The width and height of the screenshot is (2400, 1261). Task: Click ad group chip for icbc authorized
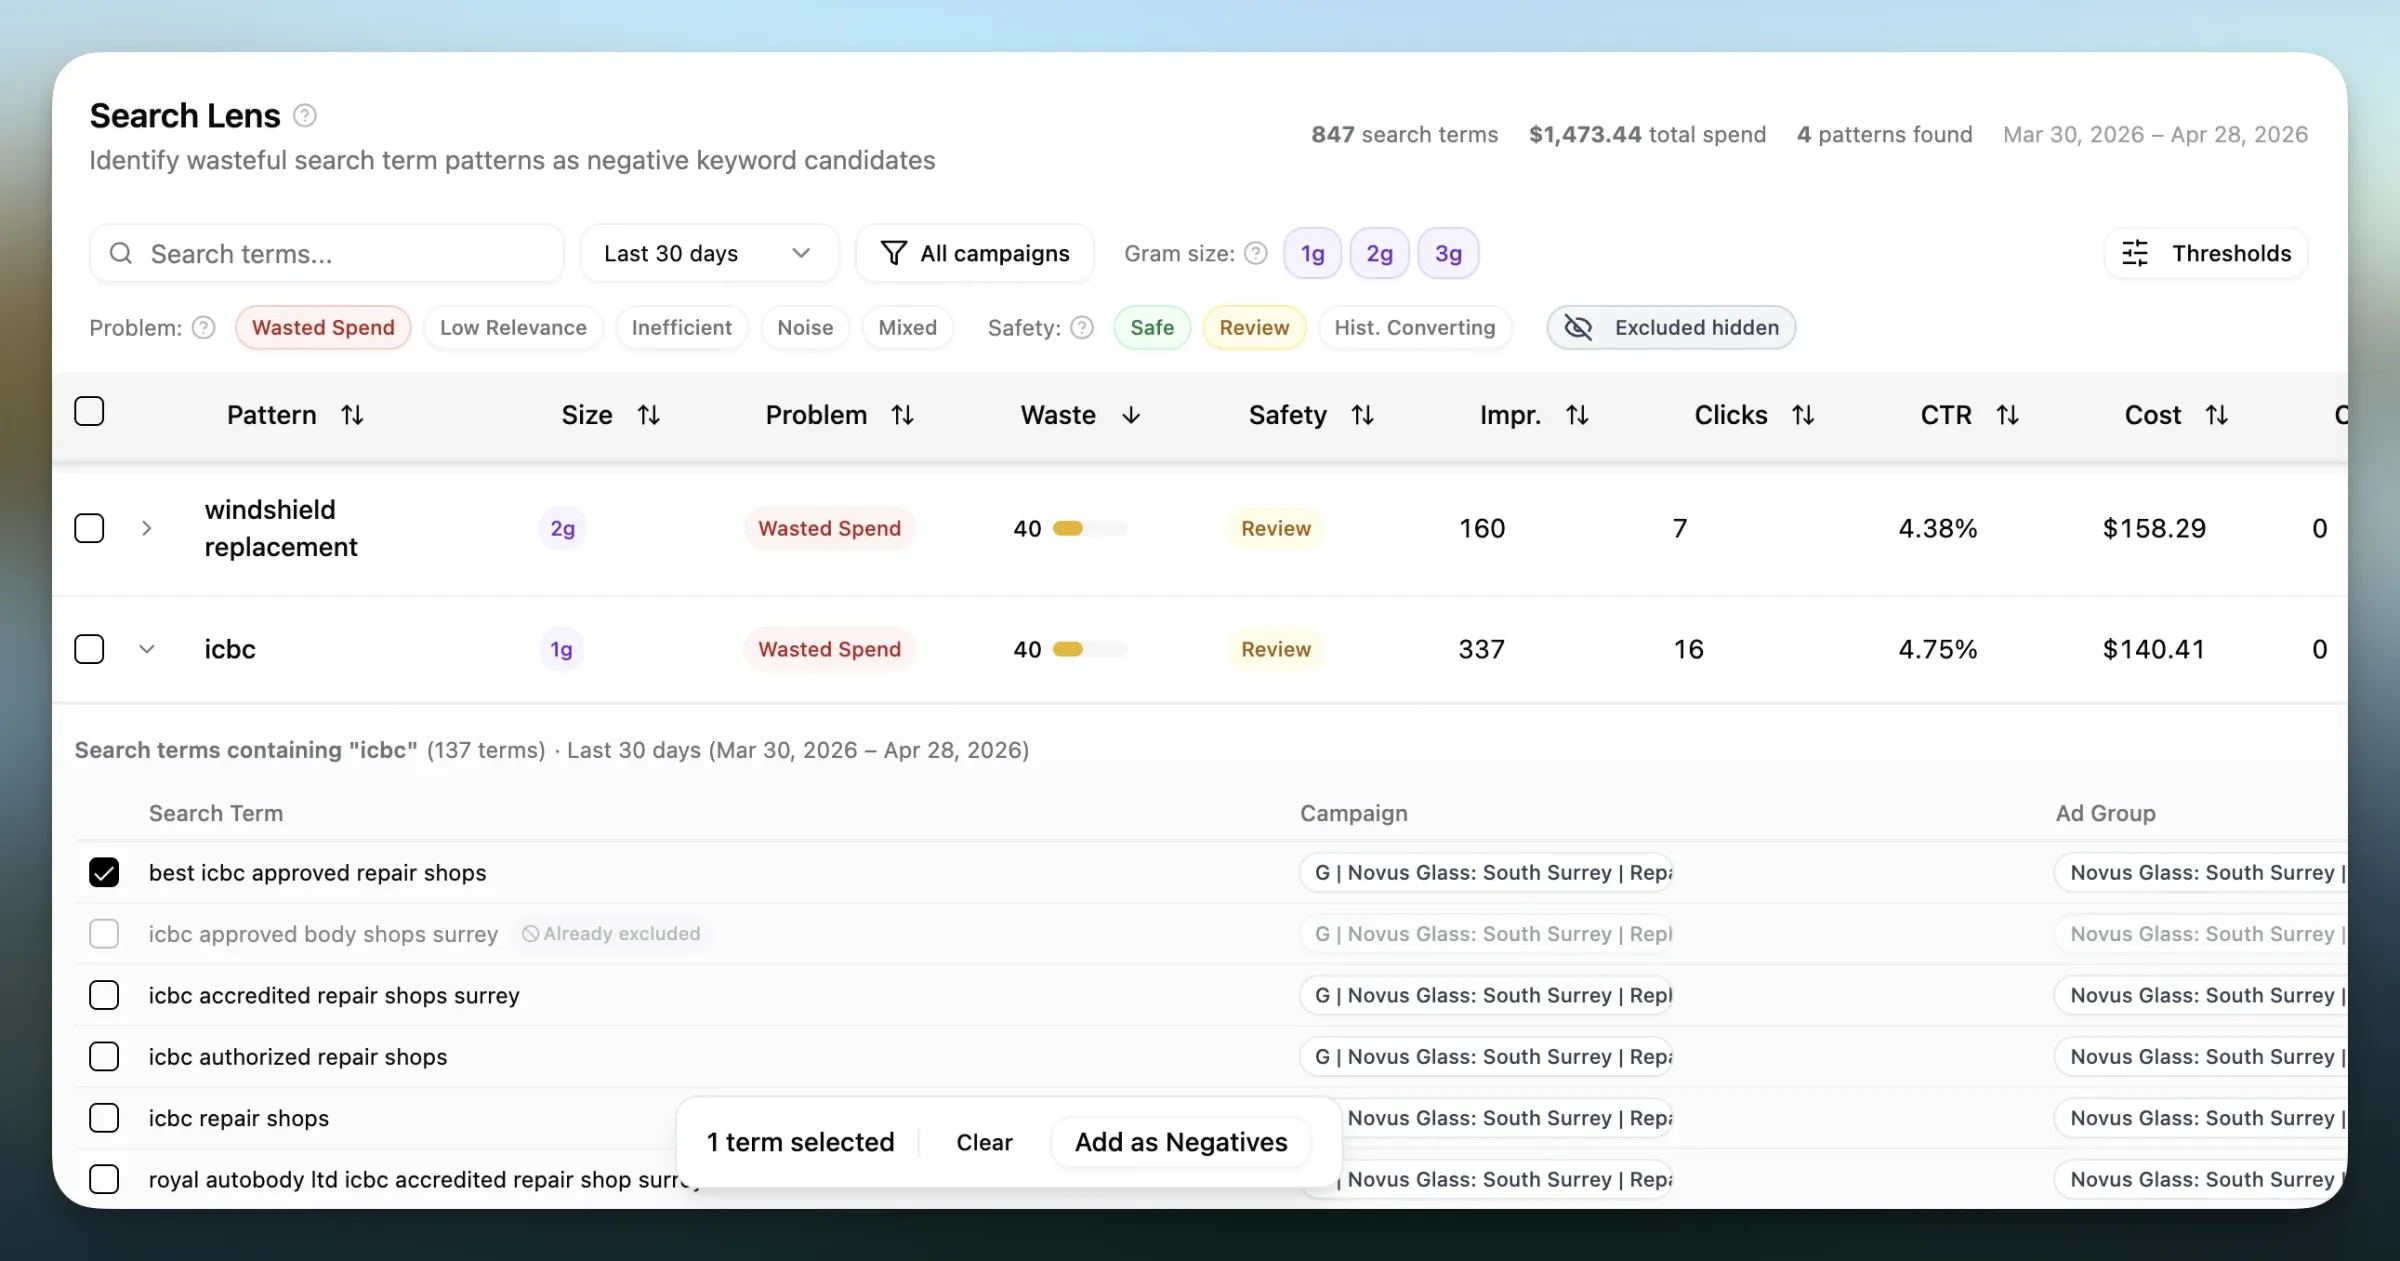2201,1057
